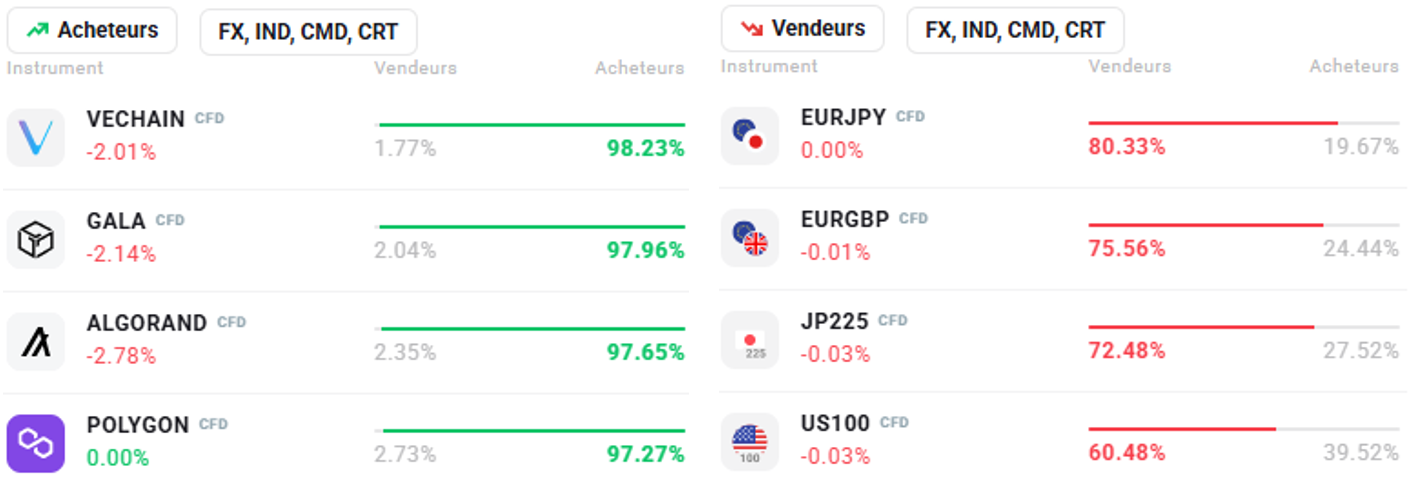
Task: Open the left FX, IND, CMD, CRT filter
Action: pyautogui.click(x=308, y=32)
